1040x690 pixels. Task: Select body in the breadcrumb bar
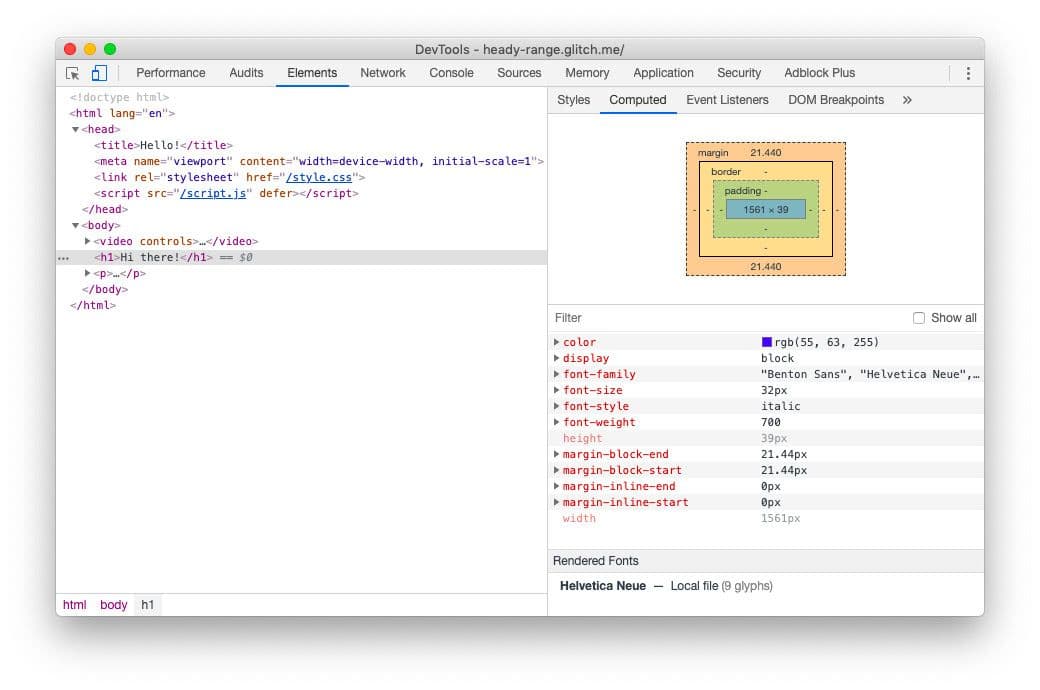(113, 604)
